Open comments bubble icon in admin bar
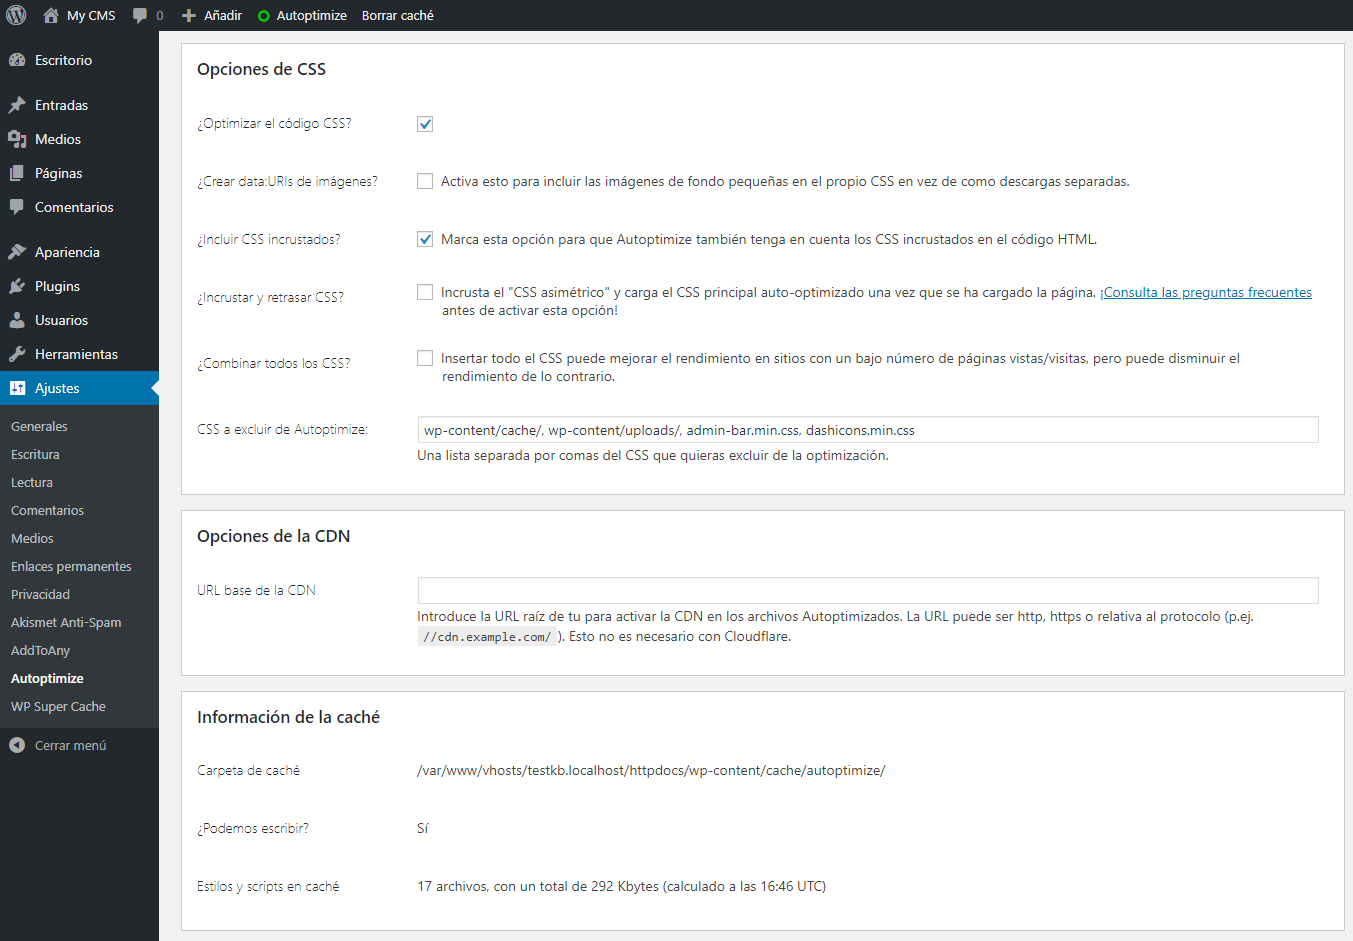1353x941 pixels. tap(140, 15)
